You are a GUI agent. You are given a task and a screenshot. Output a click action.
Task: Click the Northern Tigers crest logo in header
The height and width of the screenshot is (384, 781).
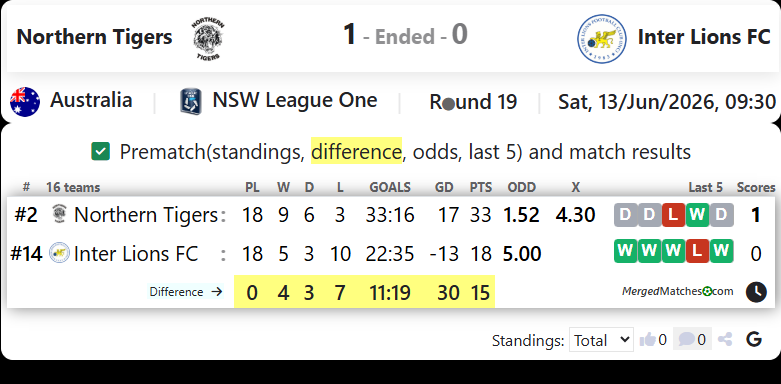tap(208, 39)
